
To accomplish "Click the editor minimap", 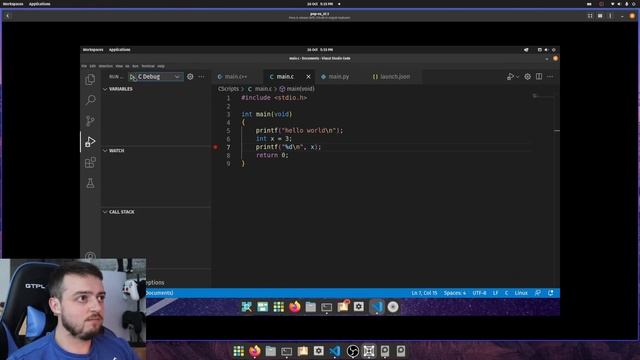I will point(543,97).
